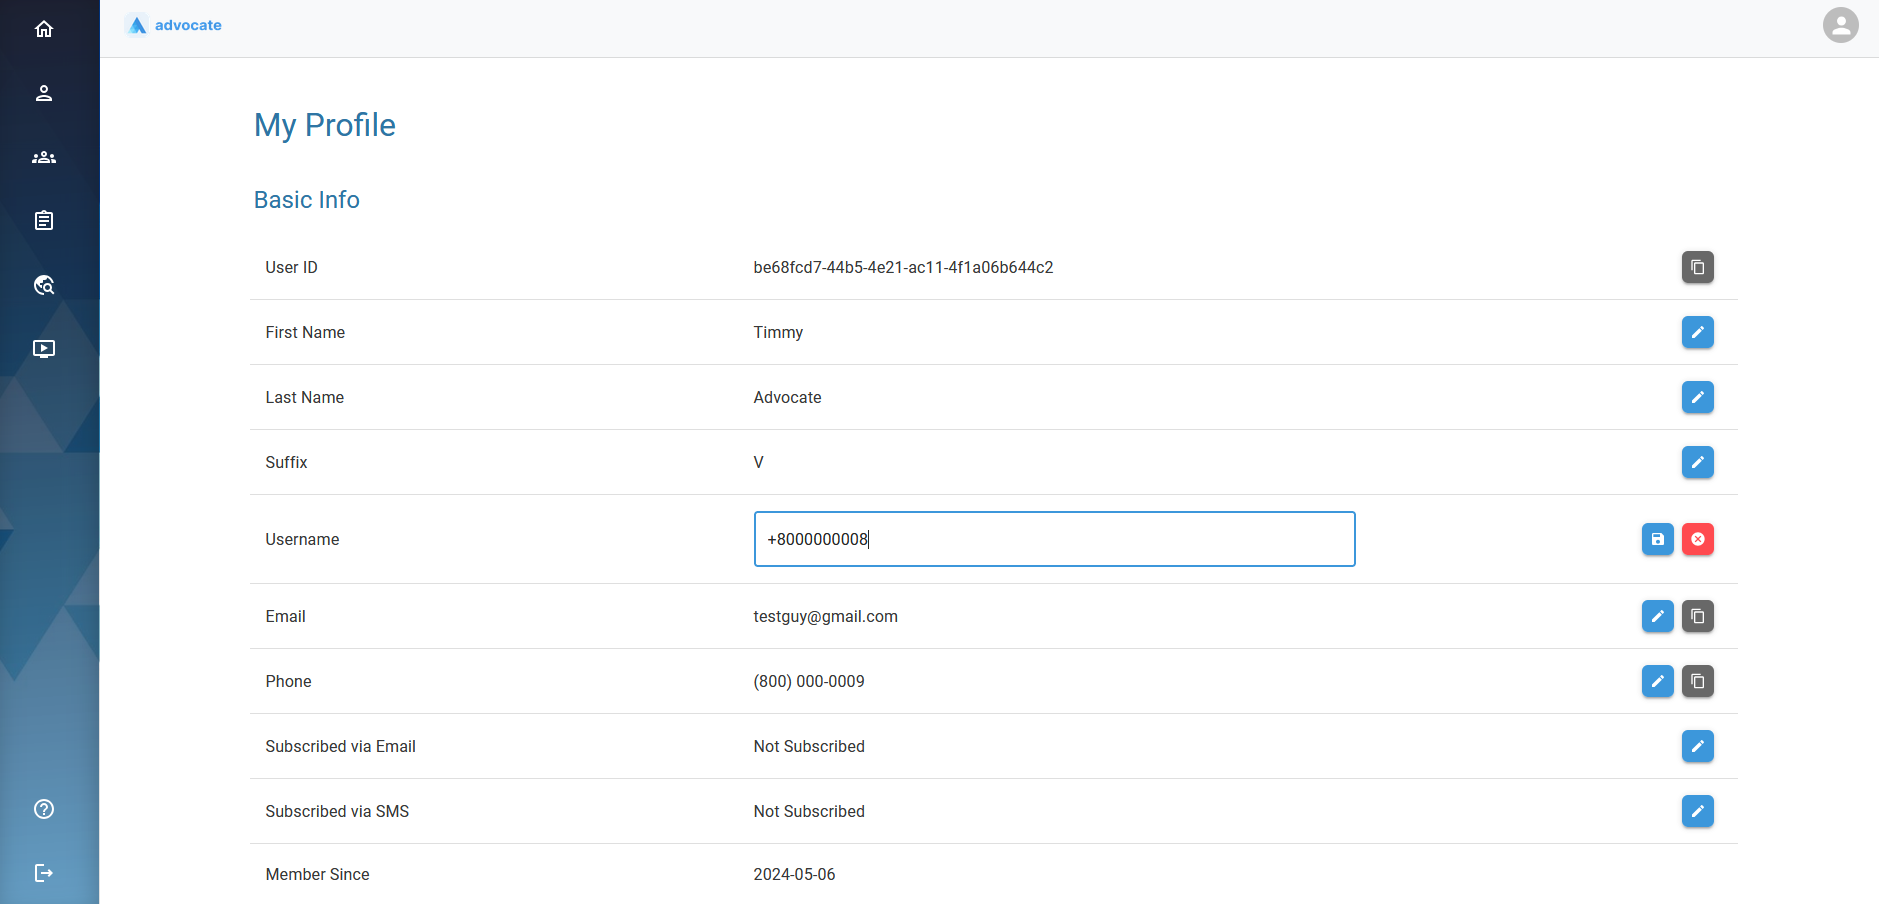Open the clipboard list sidebar icon
Viewport: 1879px width, 904px height.
click(x=44, y=221)
